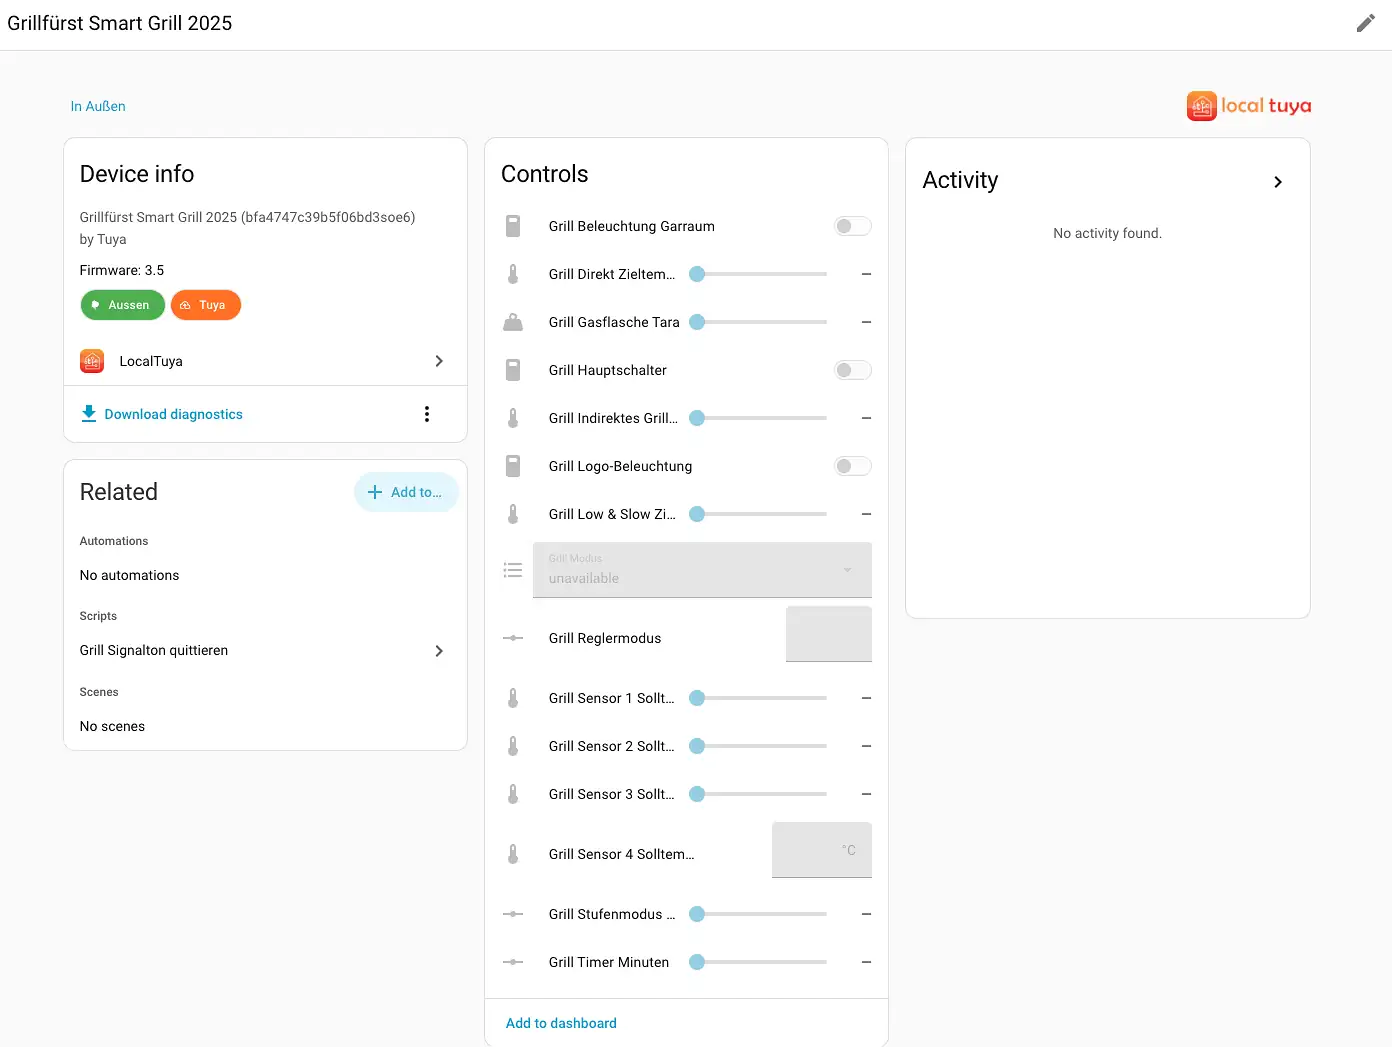The width and height of the screenshot is (1392, 1049).
Task: Adjust the Grill Direkt Zieltemperatur slider
Action: click(x=760, y=274)
